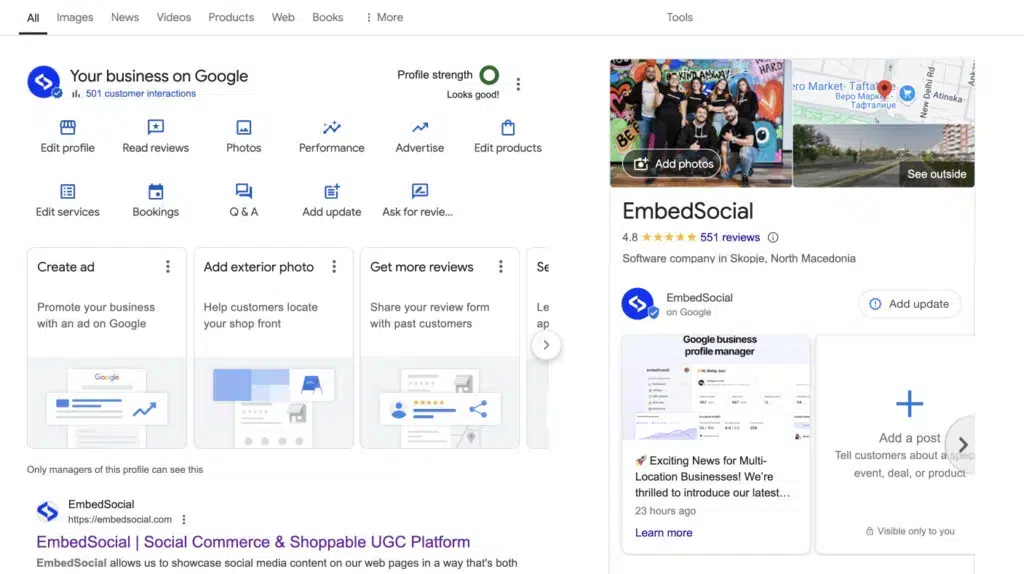Expand the More search tabs menu
Viewport: 1024px width, 574px height.
coord(384,18)
